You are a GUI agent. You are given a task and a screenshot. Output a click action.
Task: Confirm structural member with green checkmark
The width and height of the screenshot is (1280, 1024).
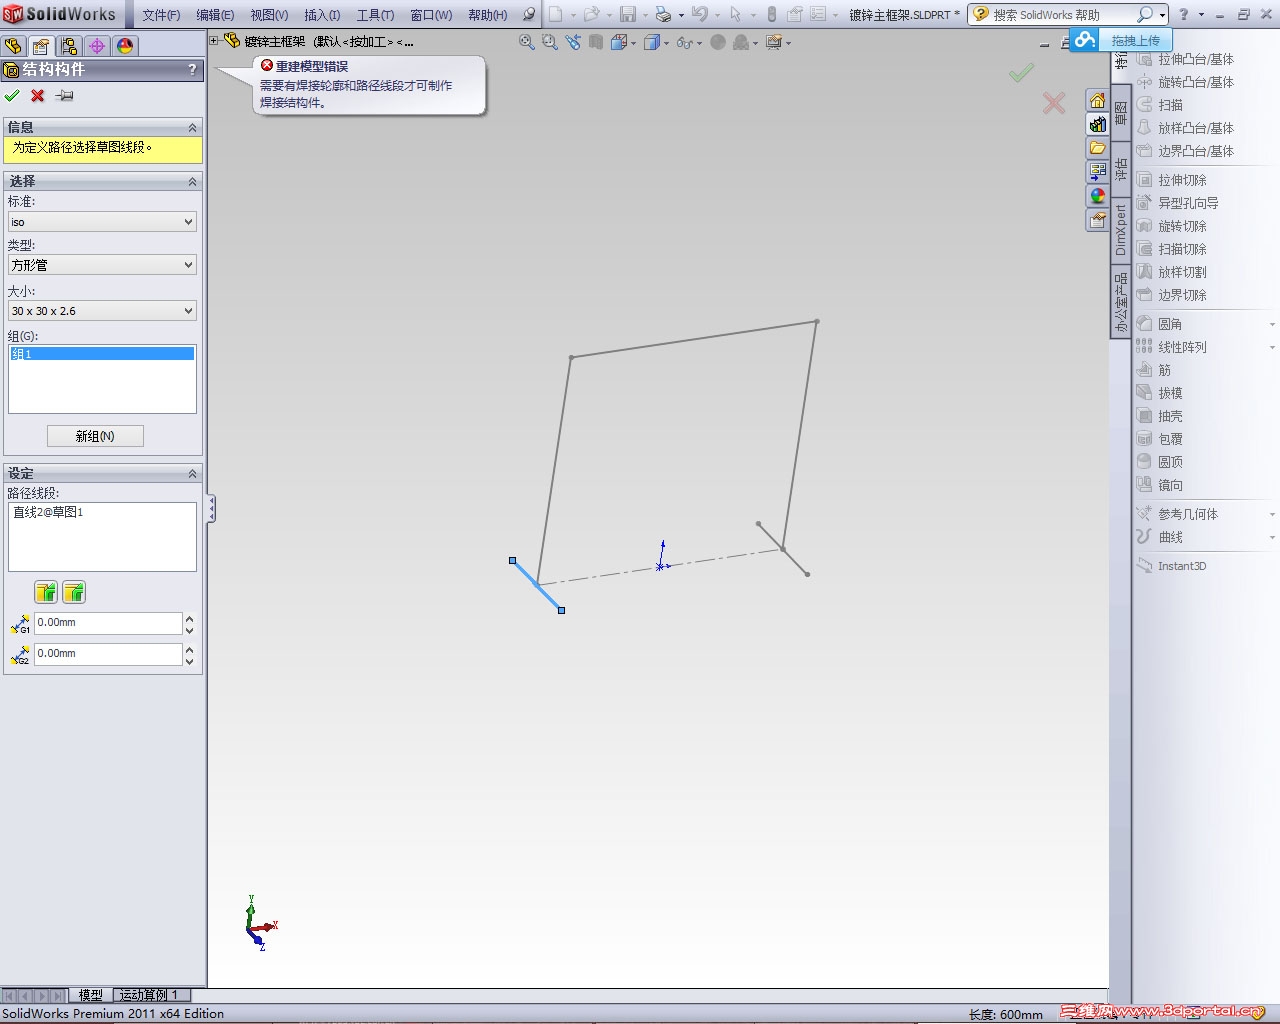pyautogui.click(x=12, y=95)
